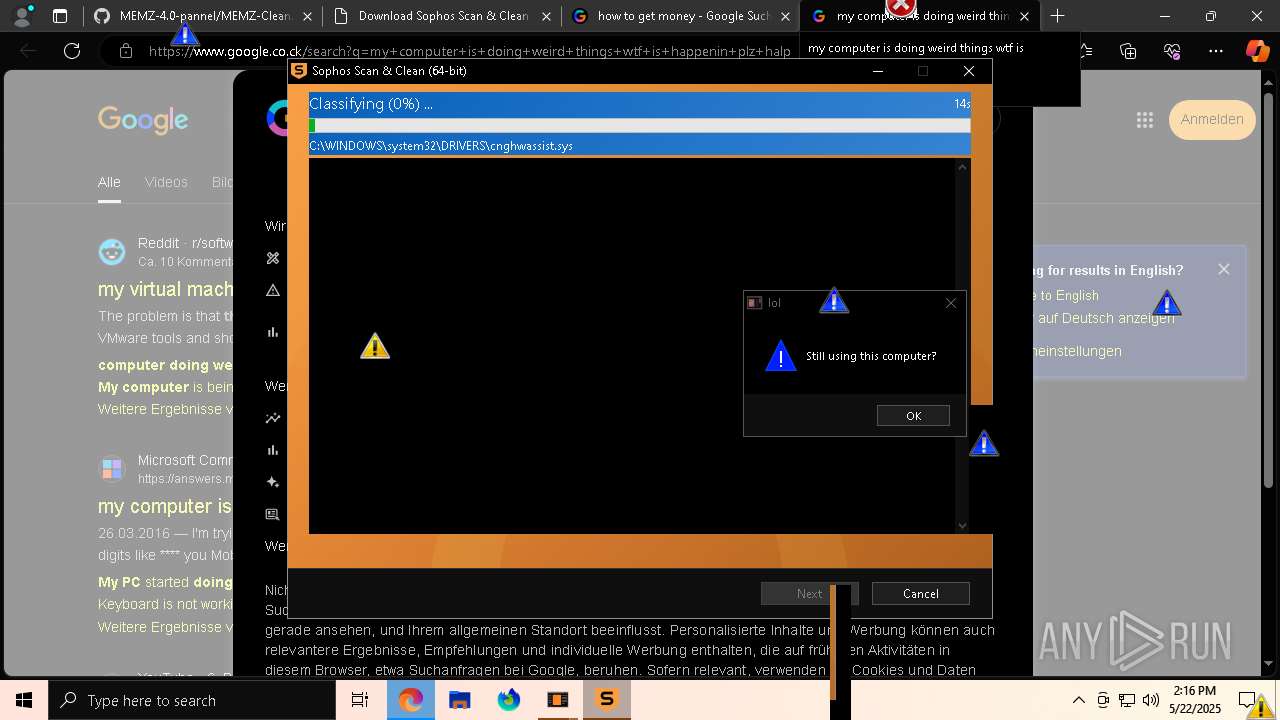Open Firefox from the taskbar
Viewport: 1280px width, 720px height.
[508, 700]
